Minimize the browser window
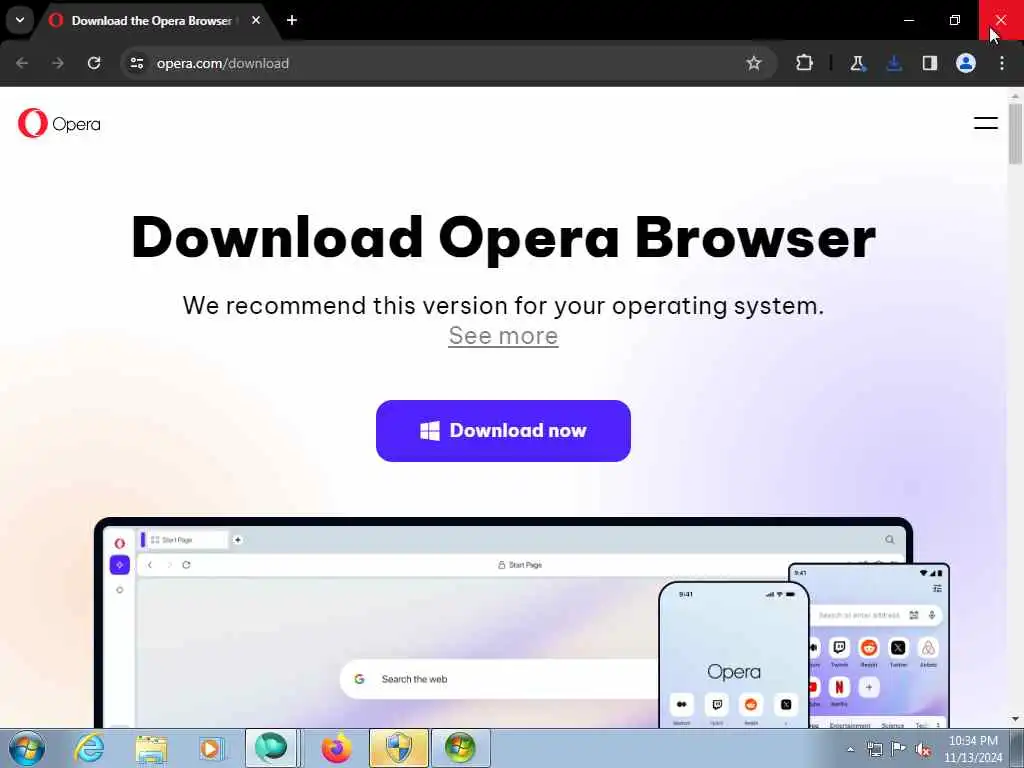This screenshot has height=768, width=1024. click(908, 20)
